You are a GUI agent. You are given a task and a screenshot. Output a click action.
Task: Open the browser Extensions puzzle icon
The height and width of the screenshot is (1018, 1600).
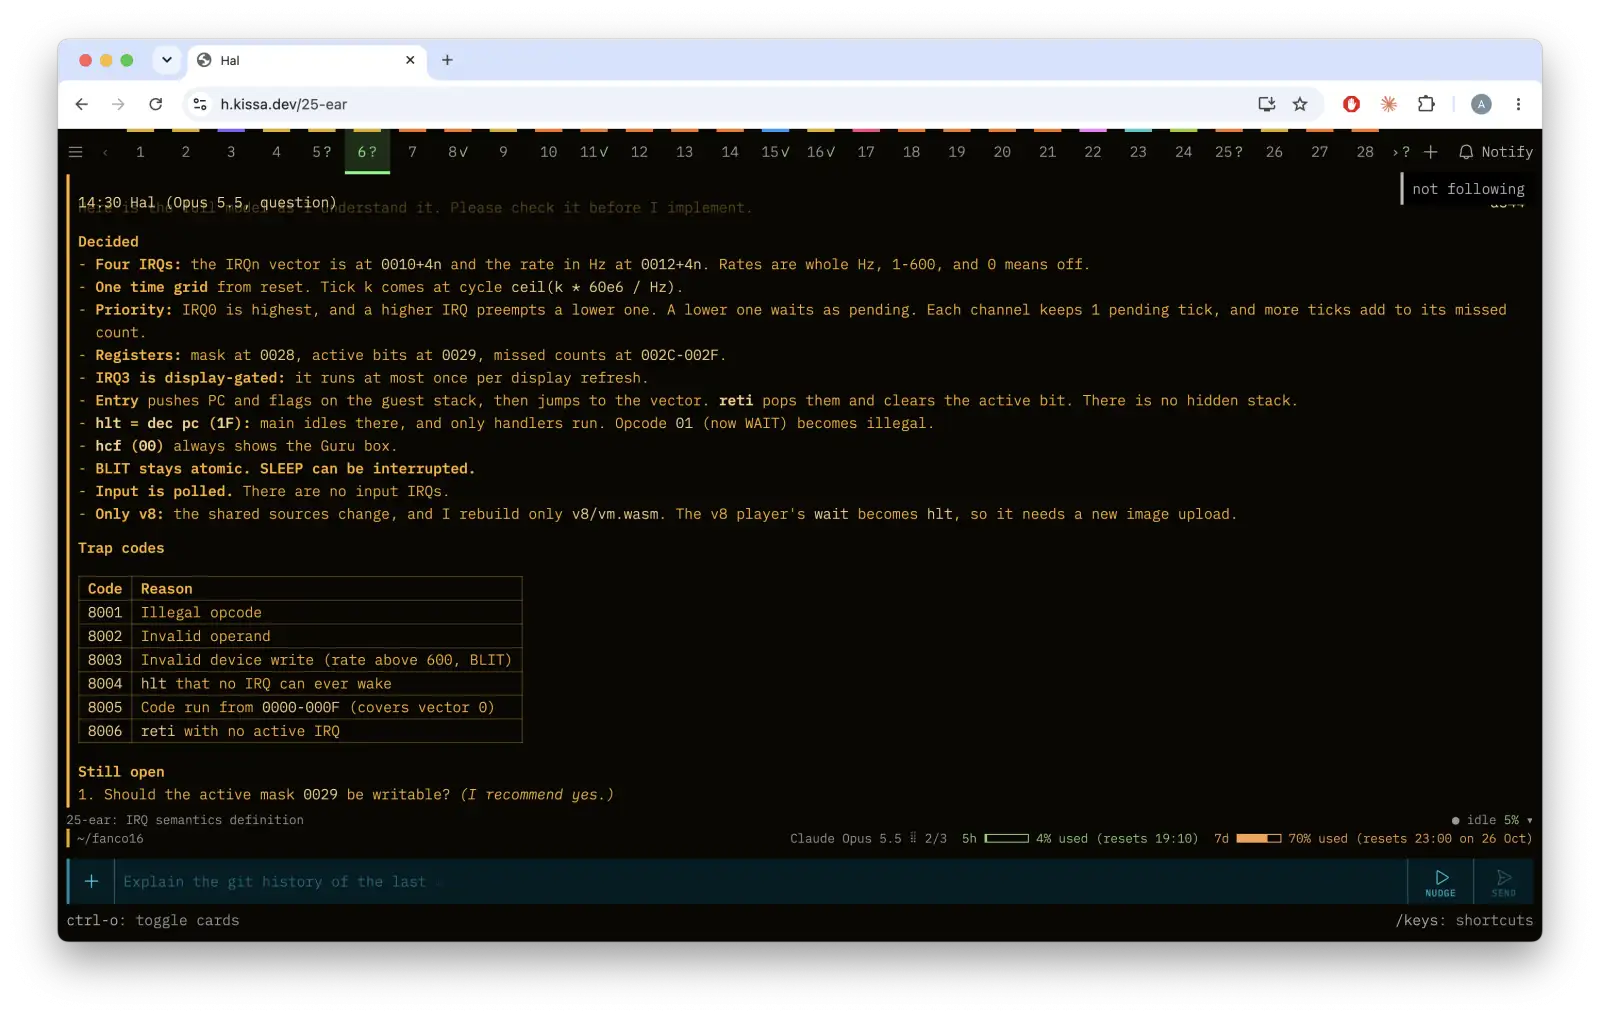pyautogui.click(x=1426, y=104)
